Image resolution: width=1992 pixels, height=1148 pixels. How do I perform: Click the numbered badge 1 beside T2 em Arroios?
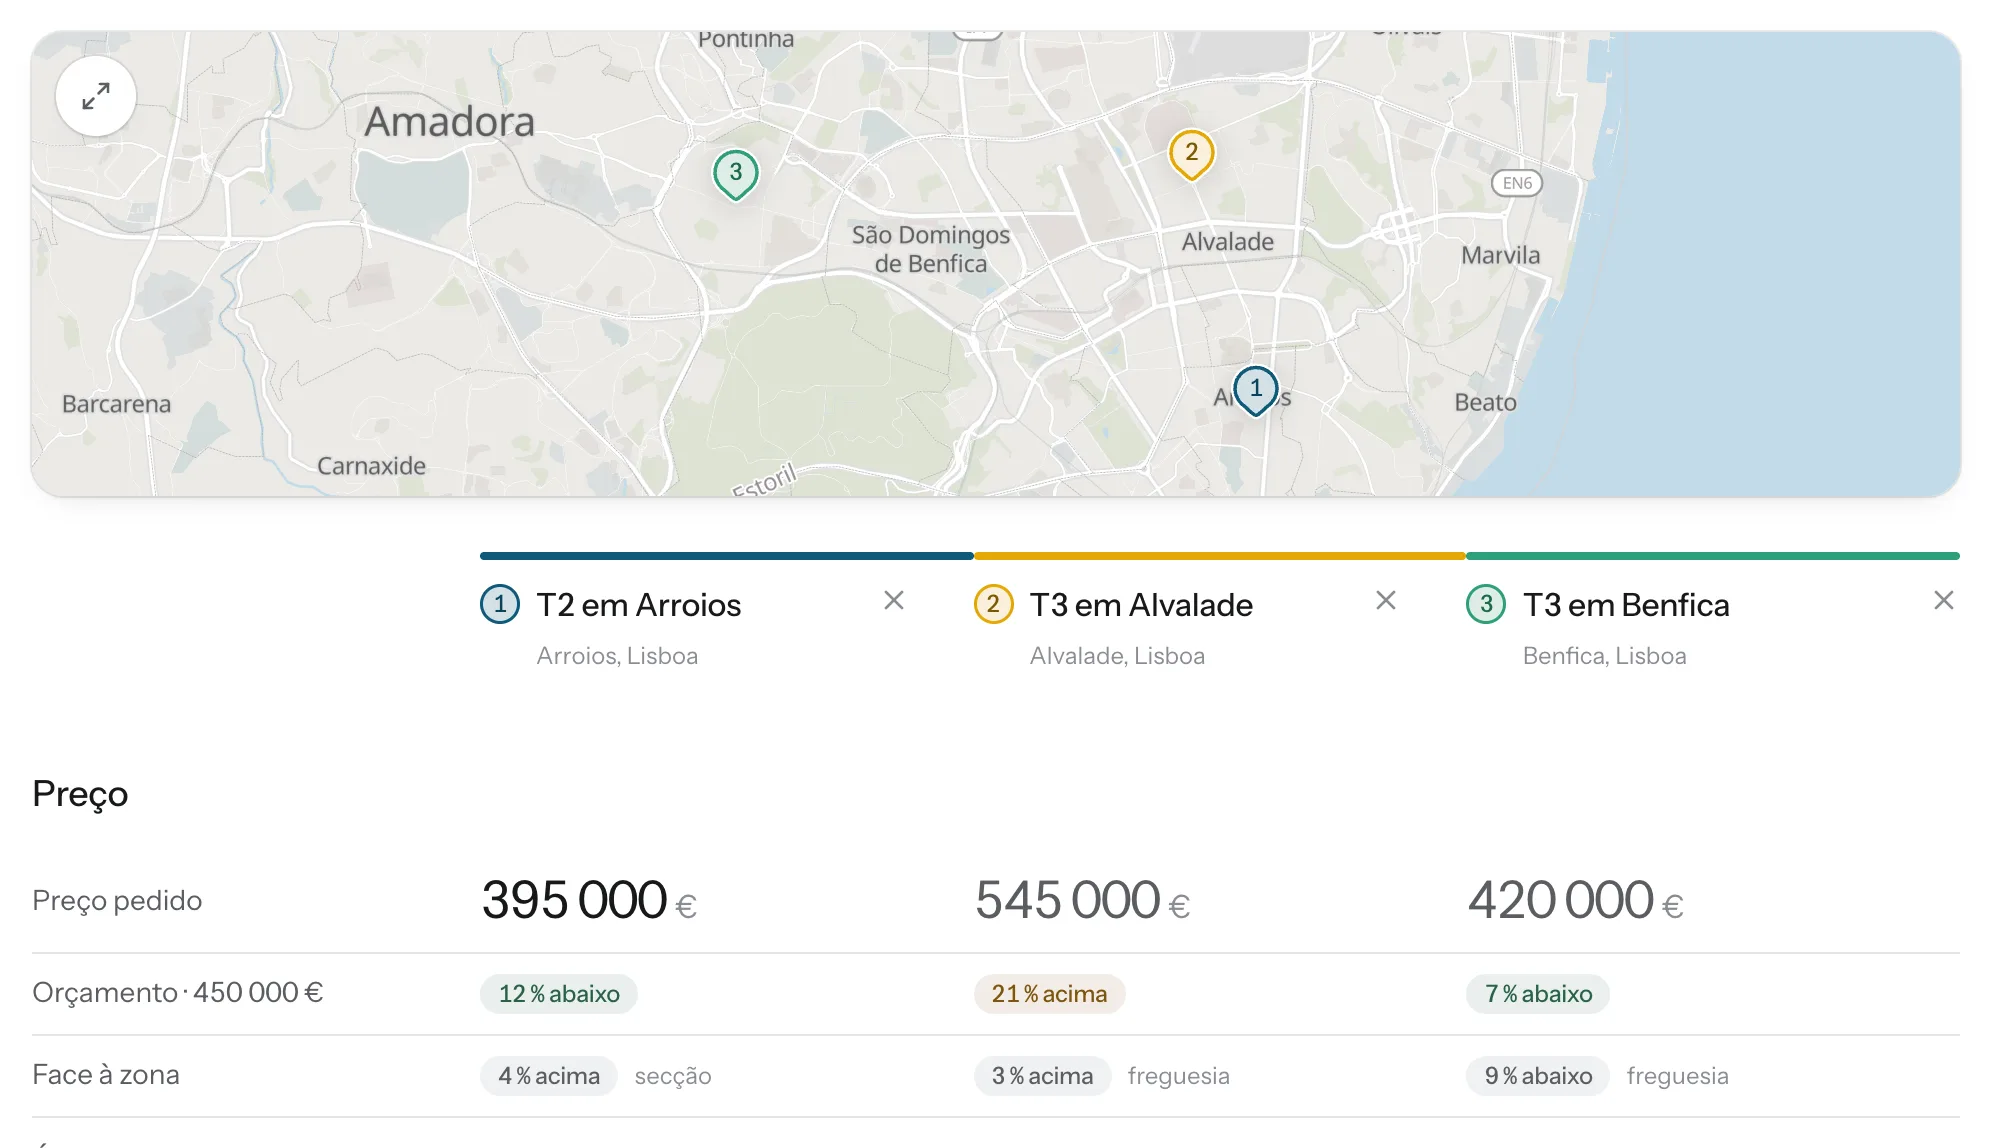pyautogui.click(x=500, y=604)
